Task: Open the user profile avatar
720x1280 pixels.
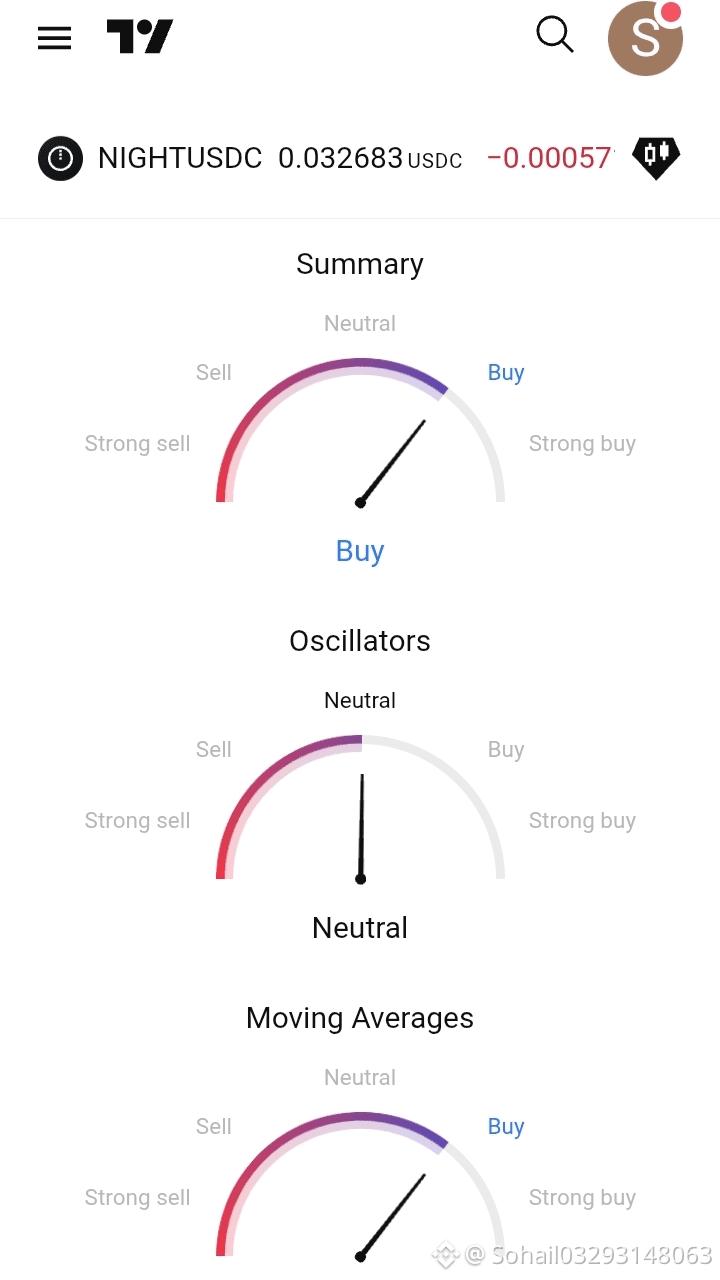Action: tap(645, 39)
